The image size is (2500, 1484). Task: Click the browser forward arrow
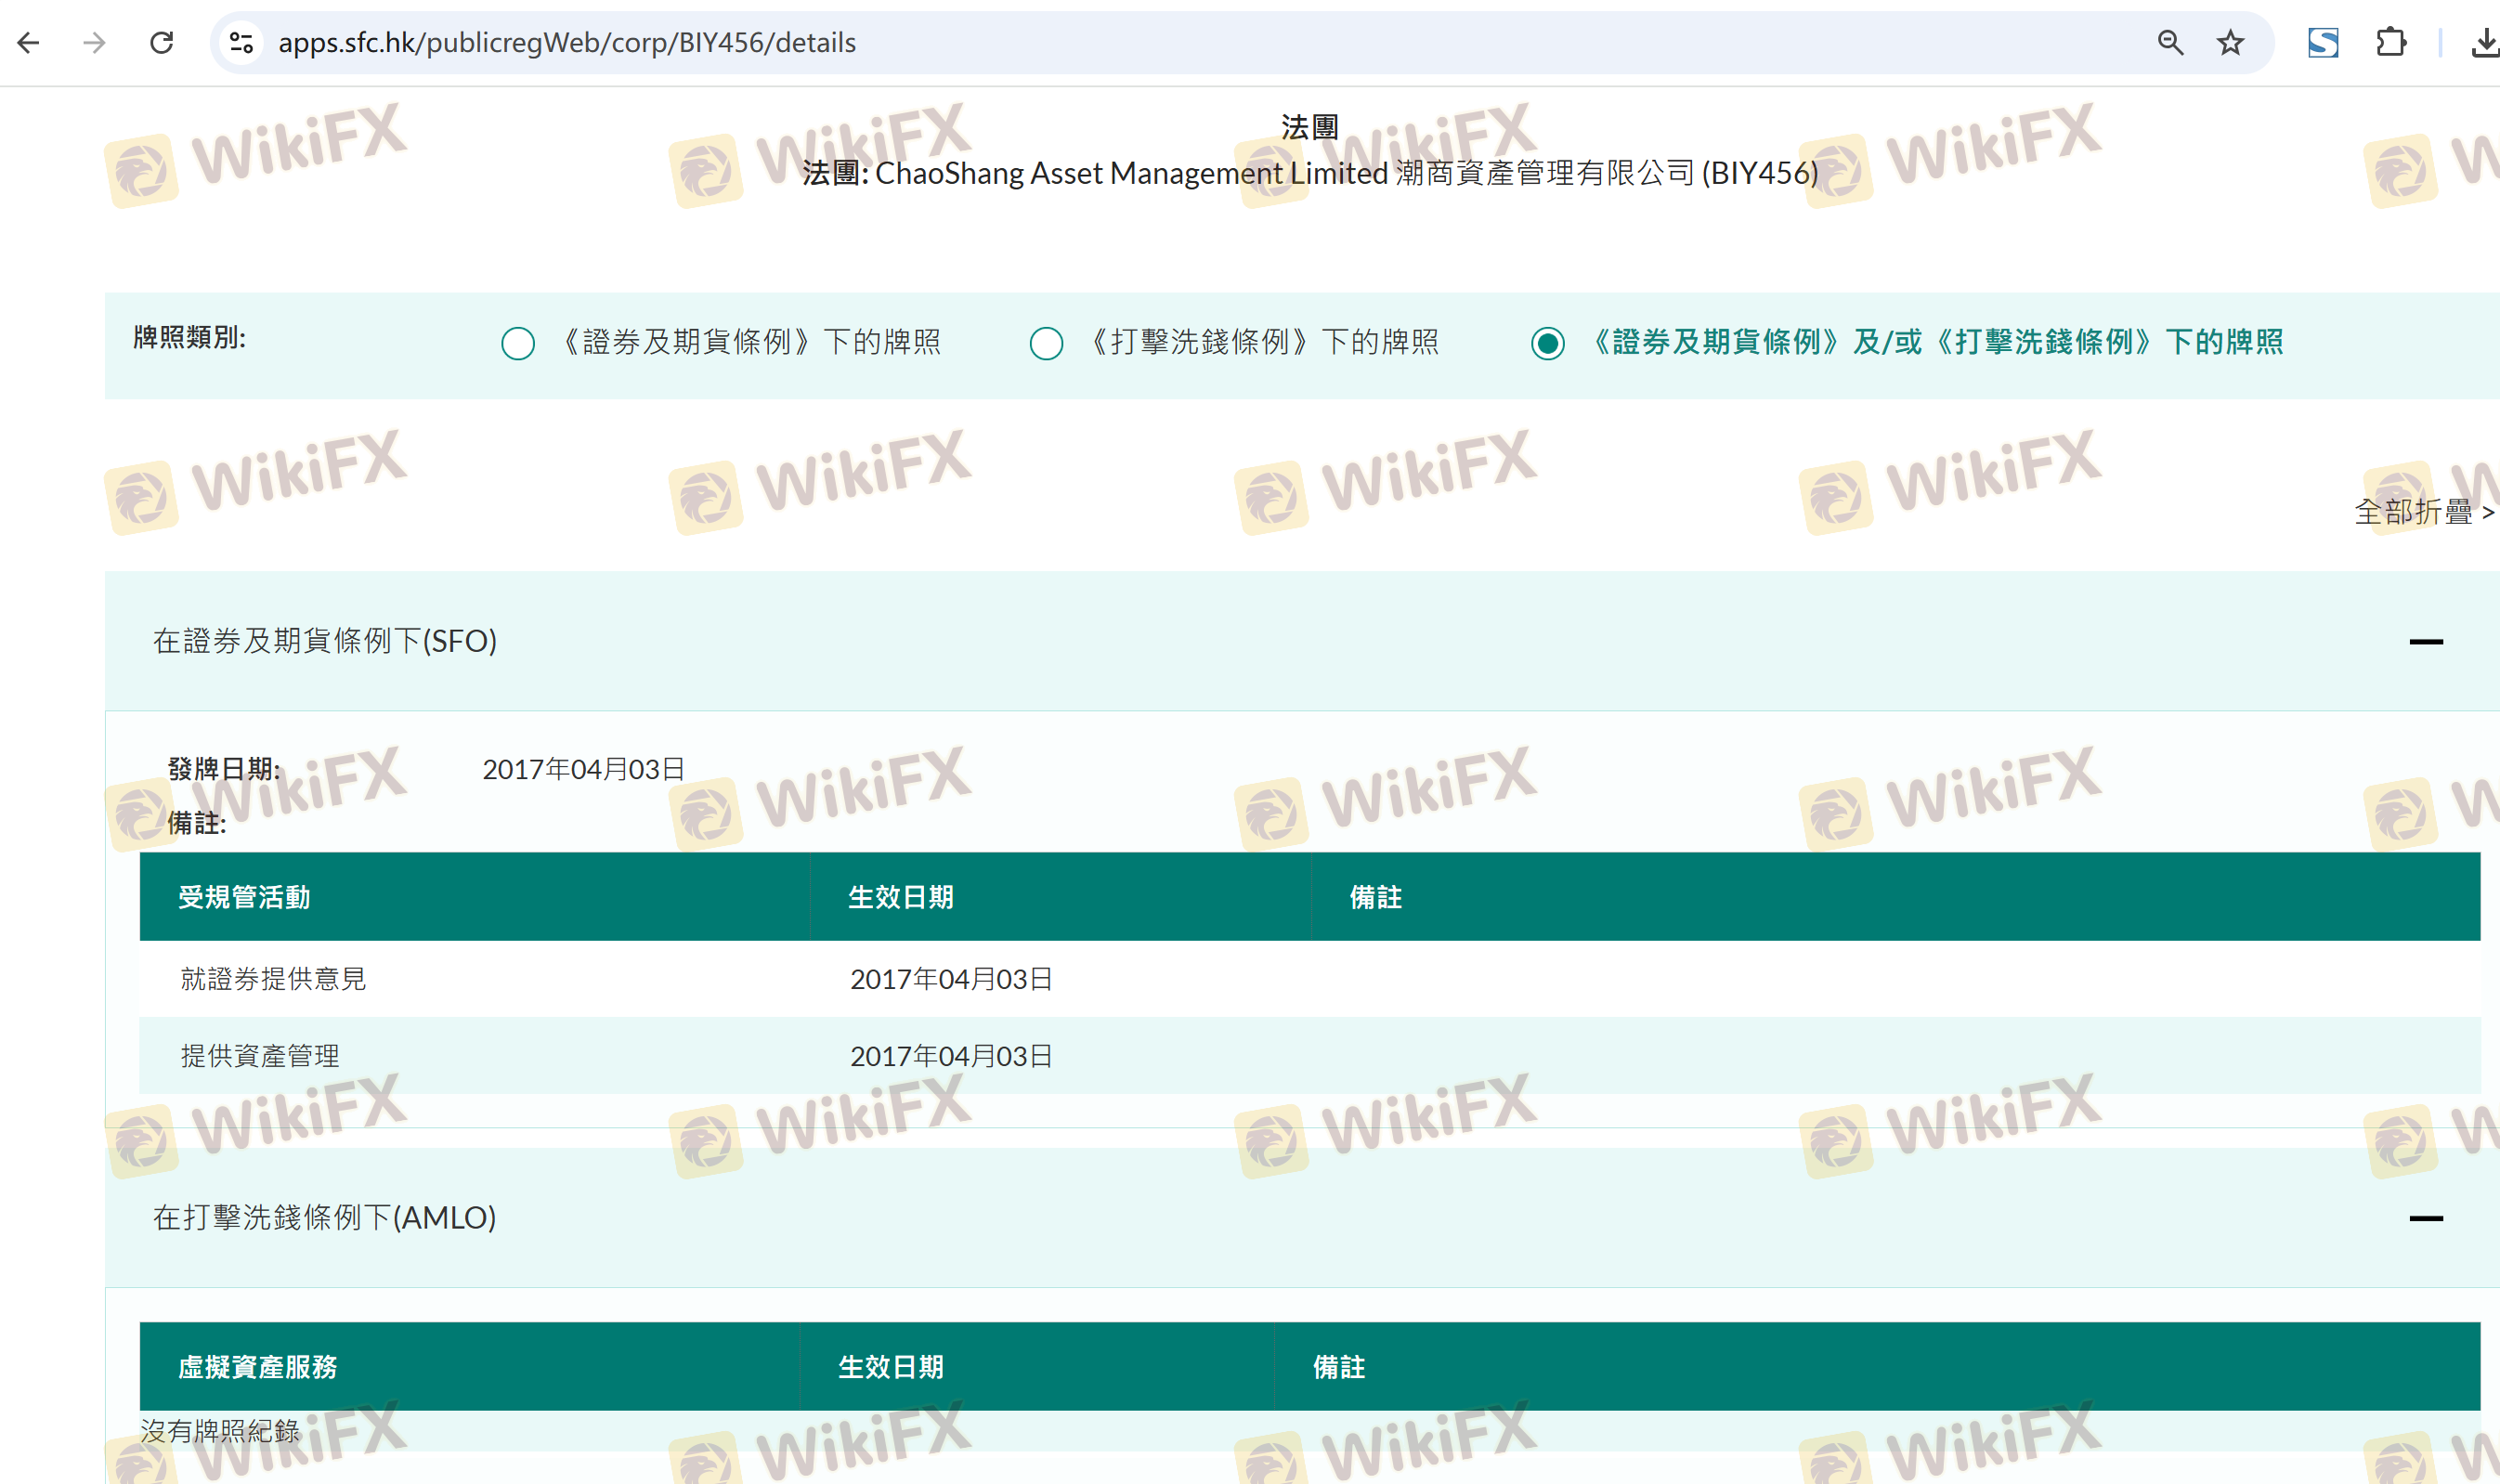95,43
